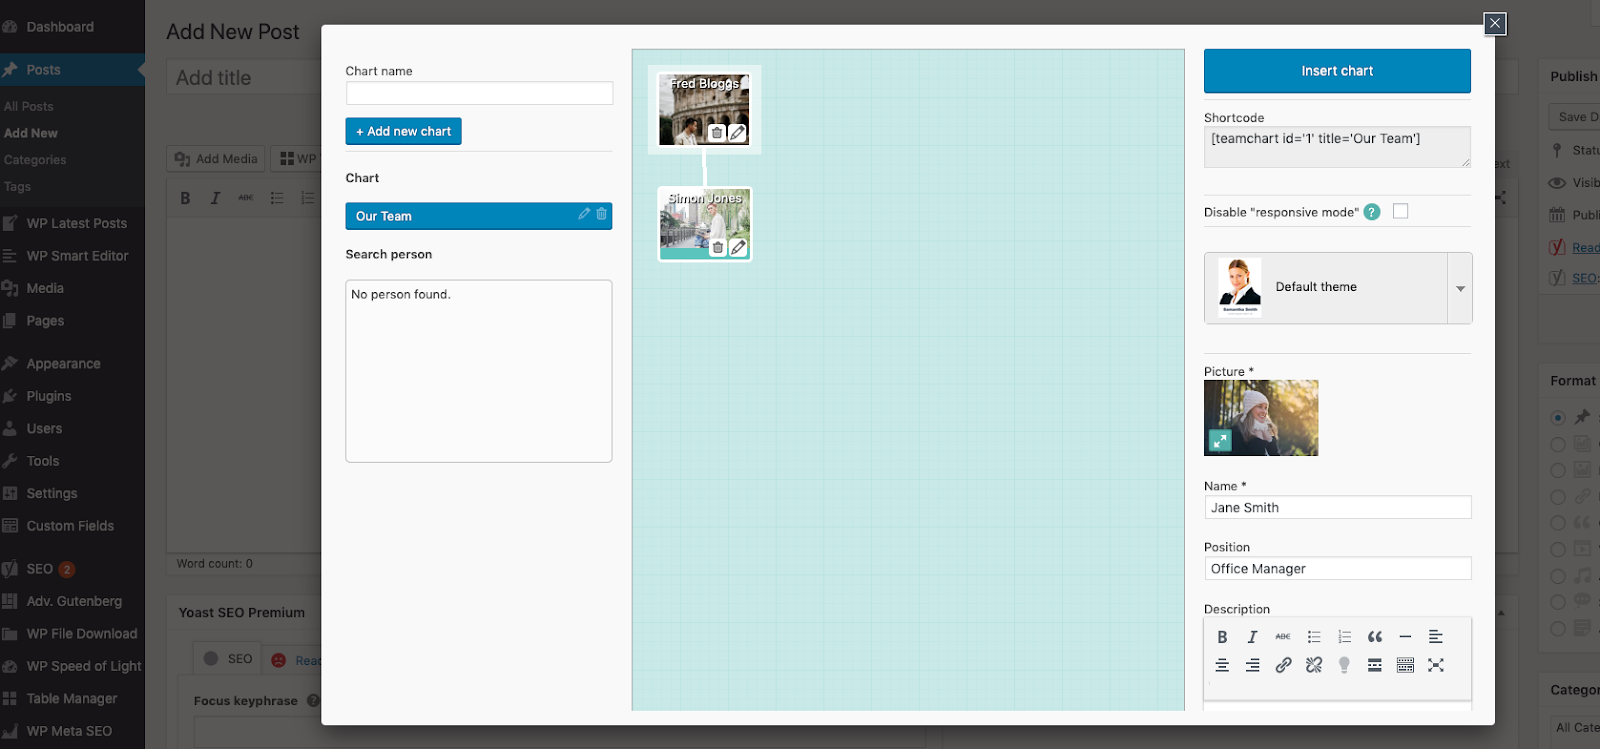Apply strikethrough in the Description editor
This screenshot has width=1600, height=749.
click(1283, 637)
